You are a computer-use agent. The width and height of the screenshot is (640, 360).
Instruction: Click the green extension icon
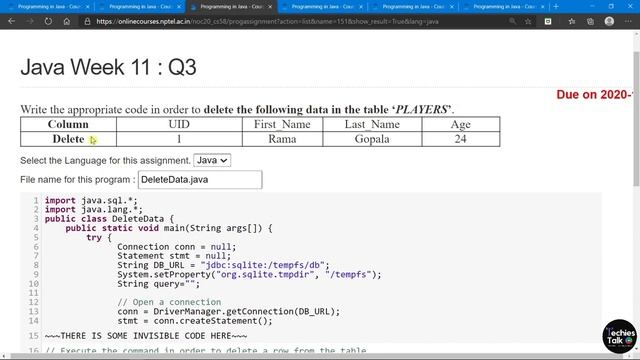coord(548,21)
